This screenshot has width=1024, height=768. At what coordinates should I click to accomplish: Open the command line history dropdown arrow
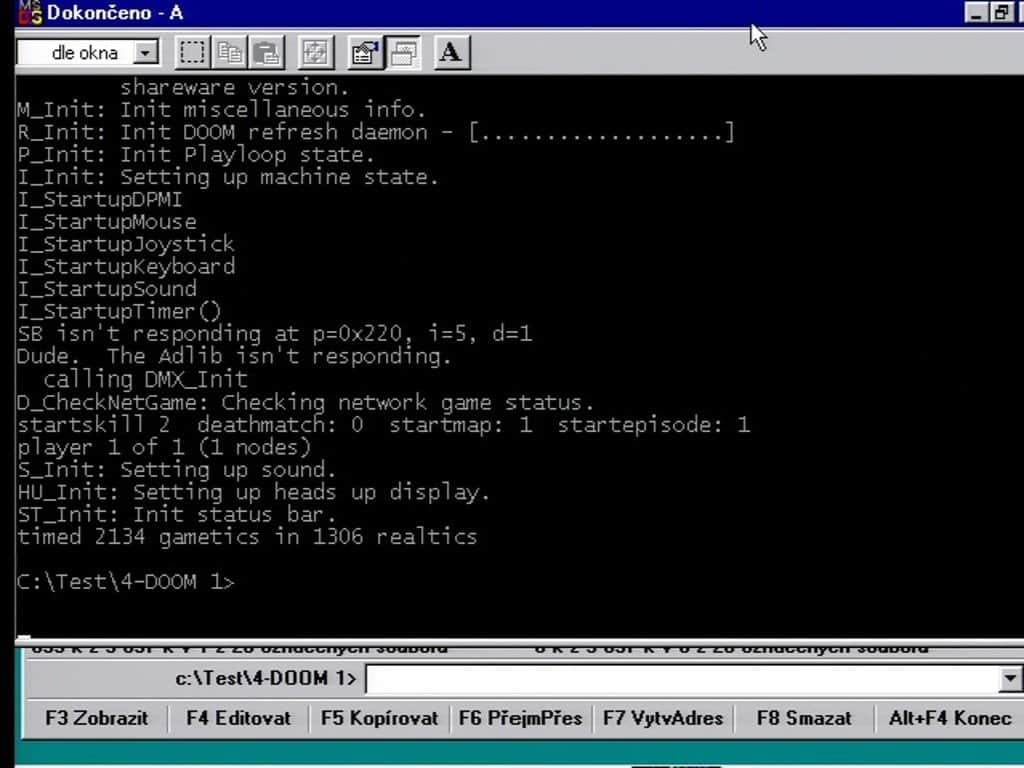click(1010, 679)
